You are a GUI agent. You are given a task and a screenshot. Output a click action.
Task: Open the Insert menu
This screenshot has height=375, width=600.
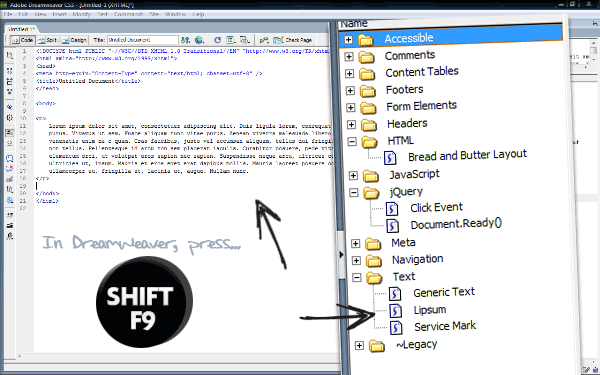[59, 14]
